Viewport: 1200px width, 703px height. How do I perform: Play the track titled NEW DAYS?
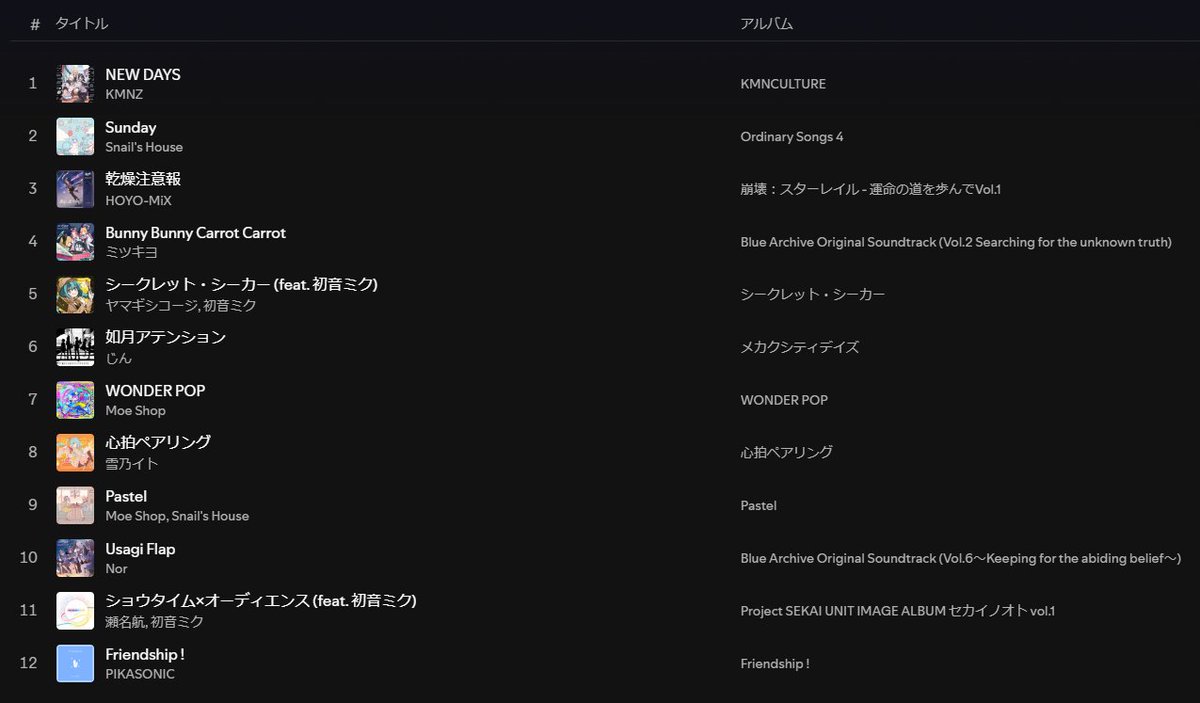click(x=143, y=75)
